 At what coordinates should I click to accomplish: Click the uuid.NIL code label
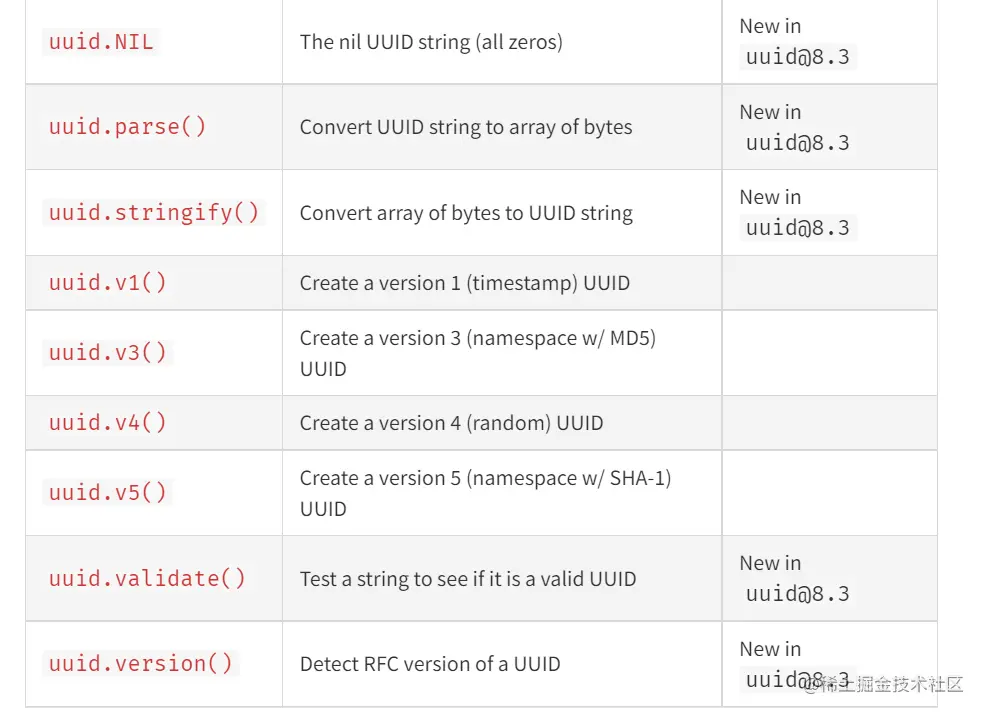click(x=101, y=42)
